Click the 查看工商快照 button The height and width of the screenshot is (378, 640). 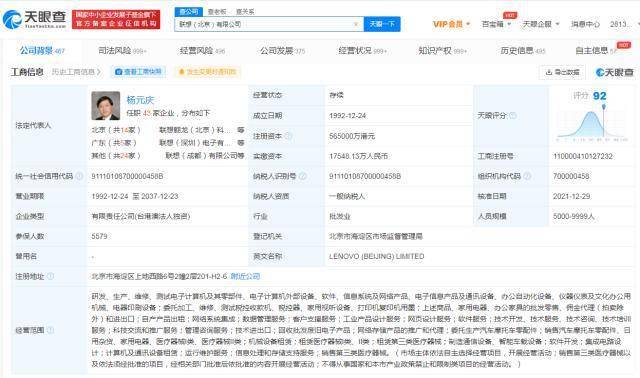tap(138, 72)
